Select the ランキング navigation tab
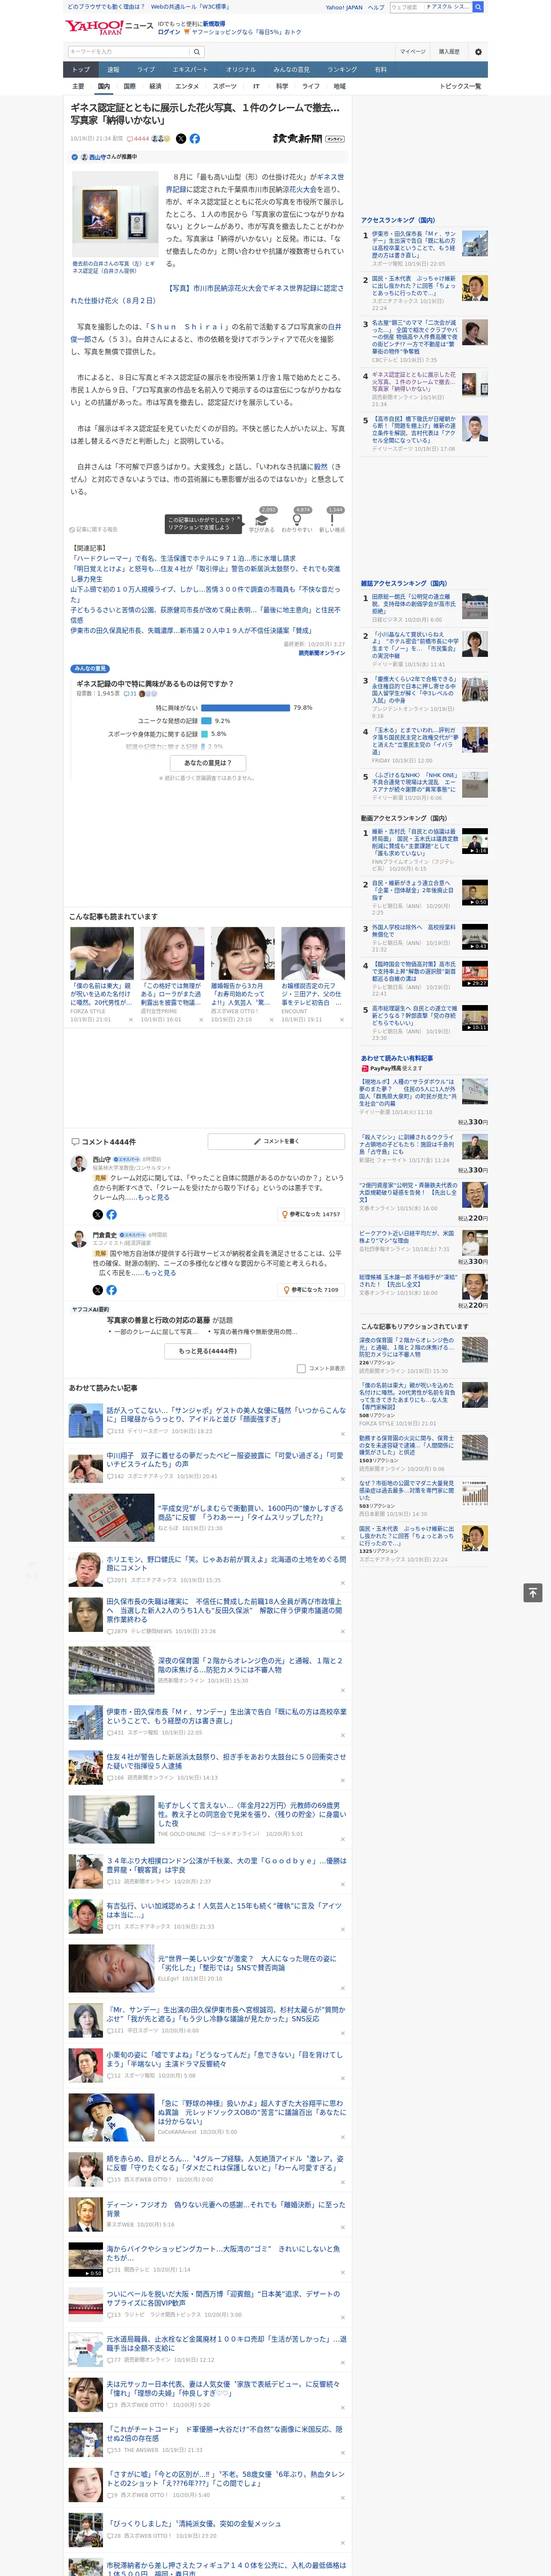Screen dimensions: 551x2576 pos(342,70)
